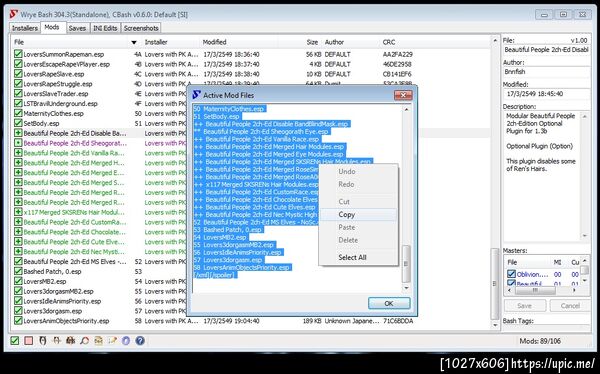
Task: Click the Author field containing Bnnfish
Action: pos(546,72)
